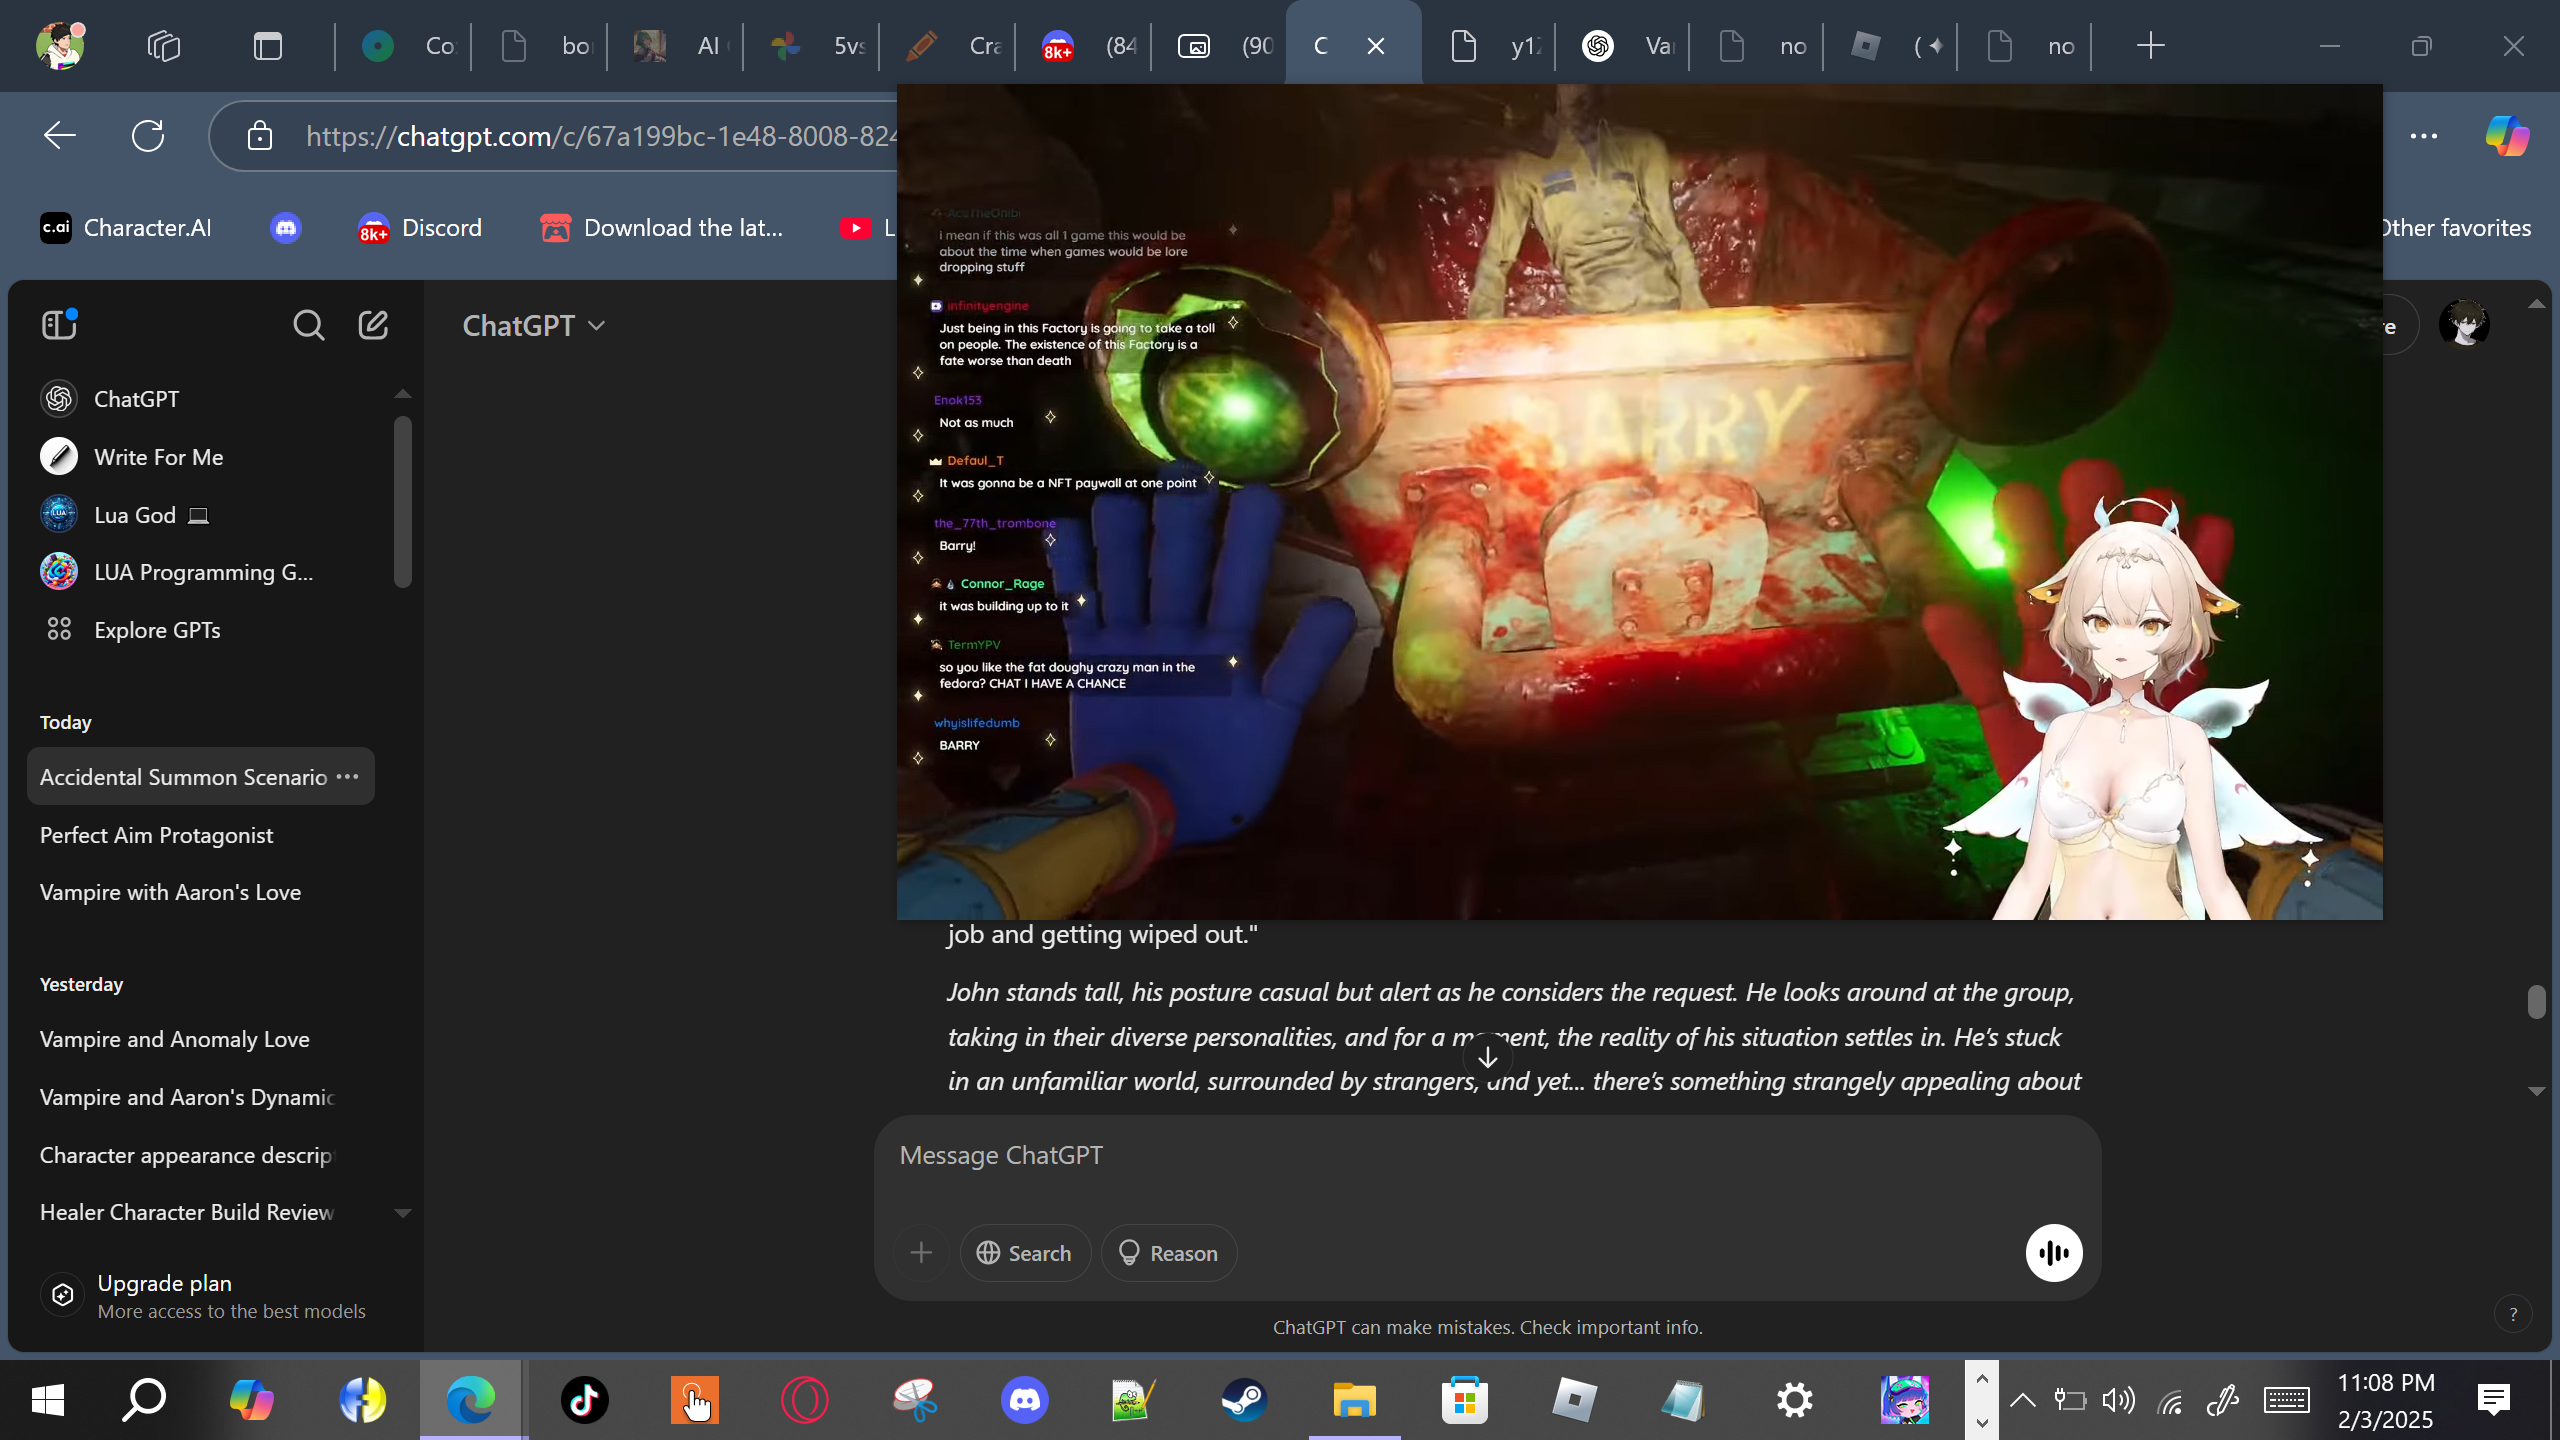This screenshot has width=2560, height=1440.
Task: Toggle the Search web option
Action: coord(1025,1253)
